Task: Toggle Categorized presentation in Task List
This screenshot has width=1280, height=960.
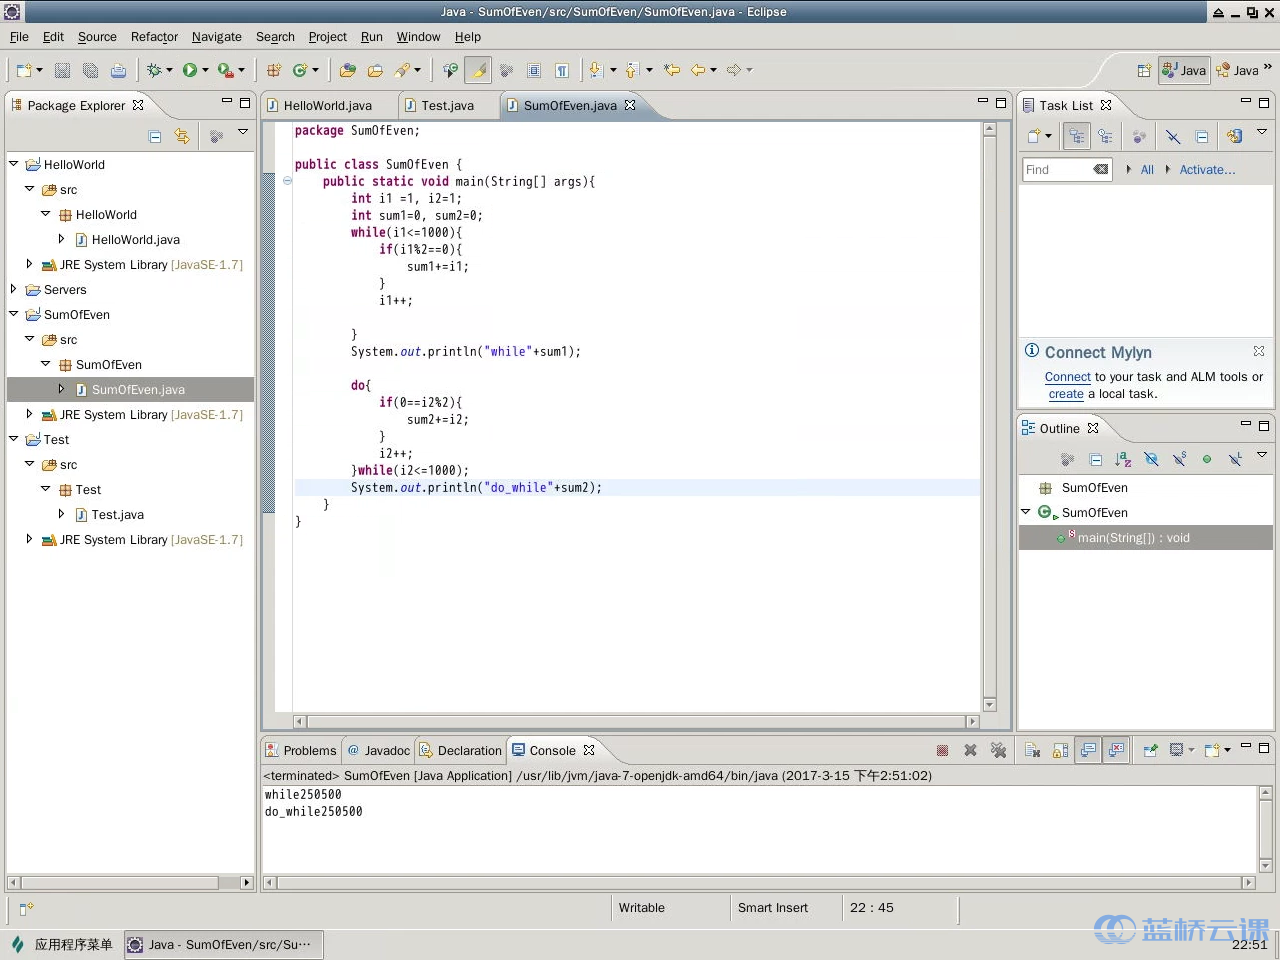Action: click(x=1076, y=136)
